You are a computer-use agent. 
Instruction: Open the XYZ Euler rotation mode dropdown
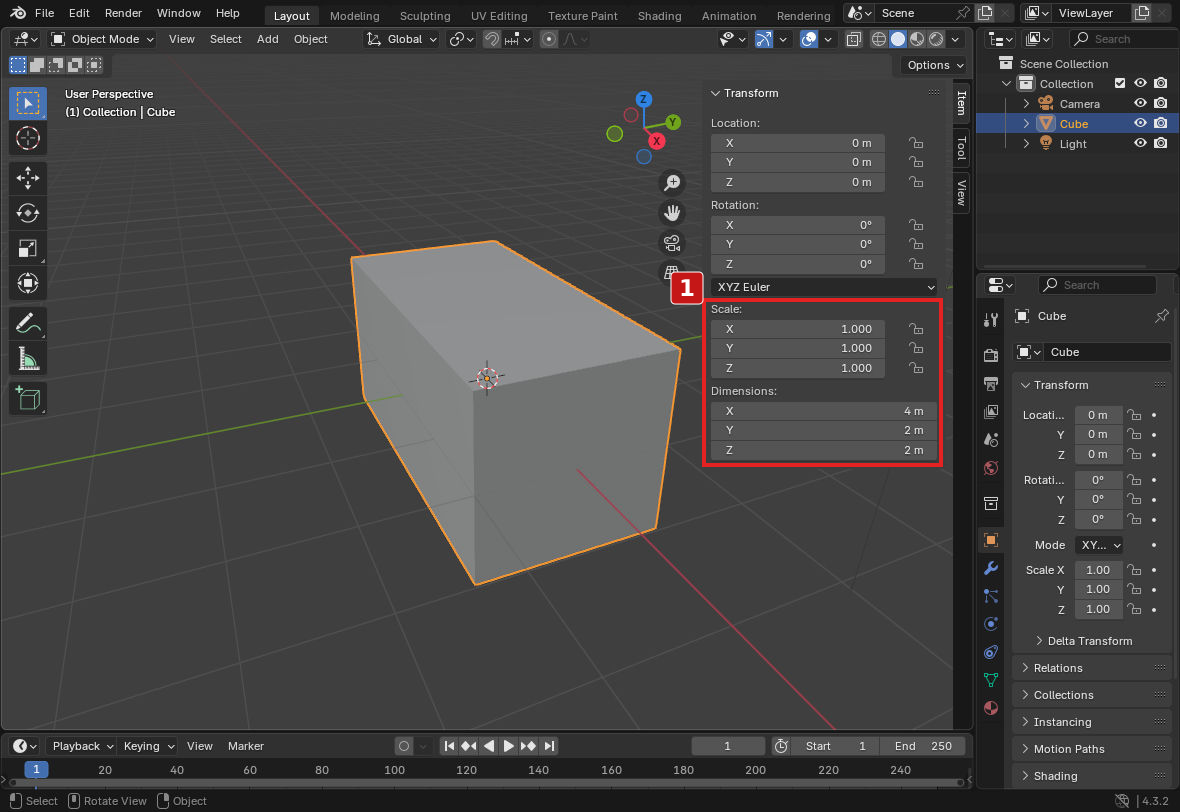825,287
